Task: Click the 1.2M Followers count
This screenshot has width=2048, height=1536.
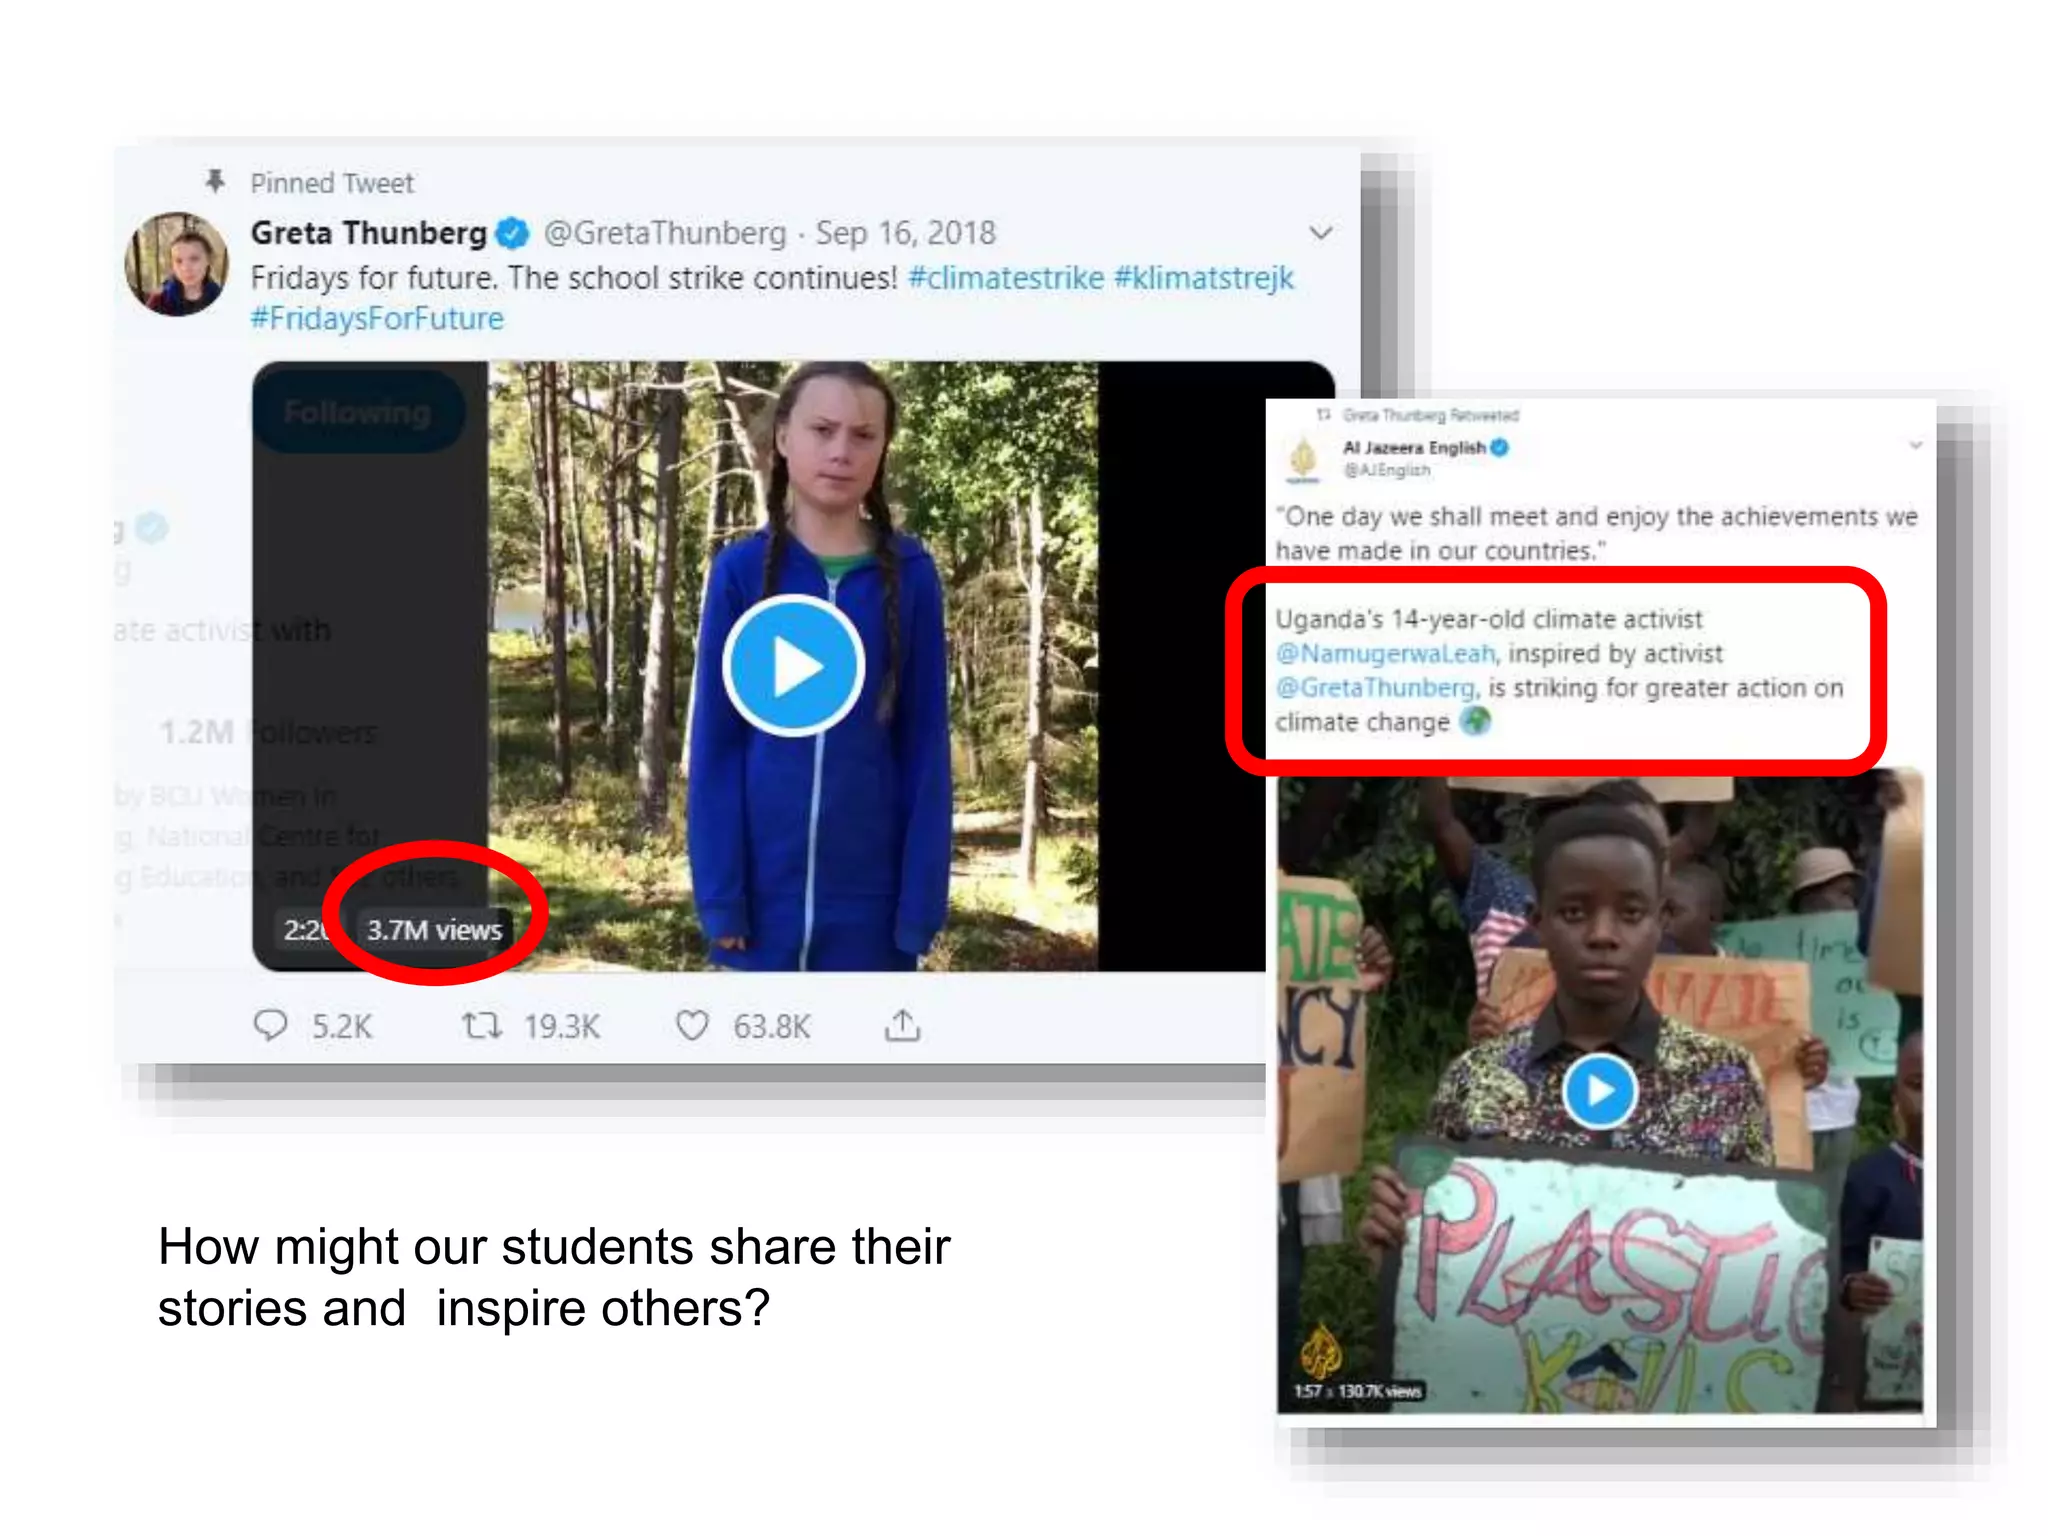Action: 268,732
